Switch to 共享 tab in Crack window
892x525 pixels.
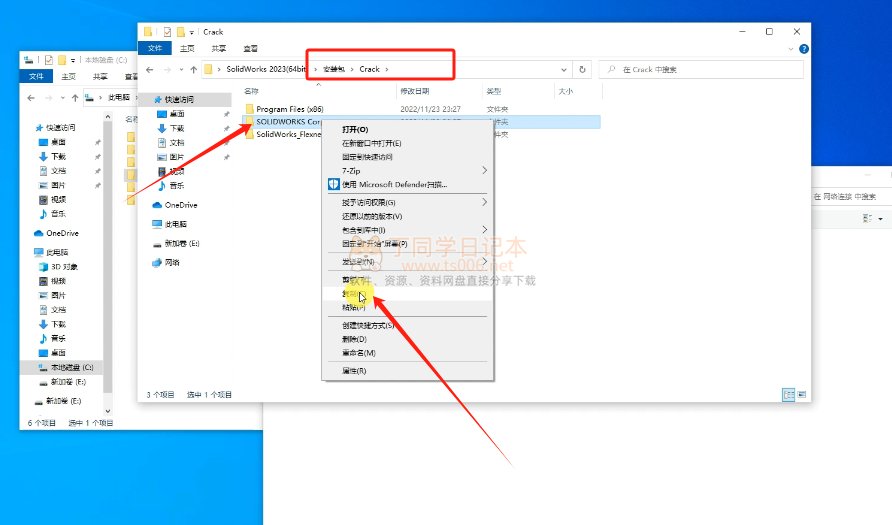pyautogui.click(x=218, y=48)
